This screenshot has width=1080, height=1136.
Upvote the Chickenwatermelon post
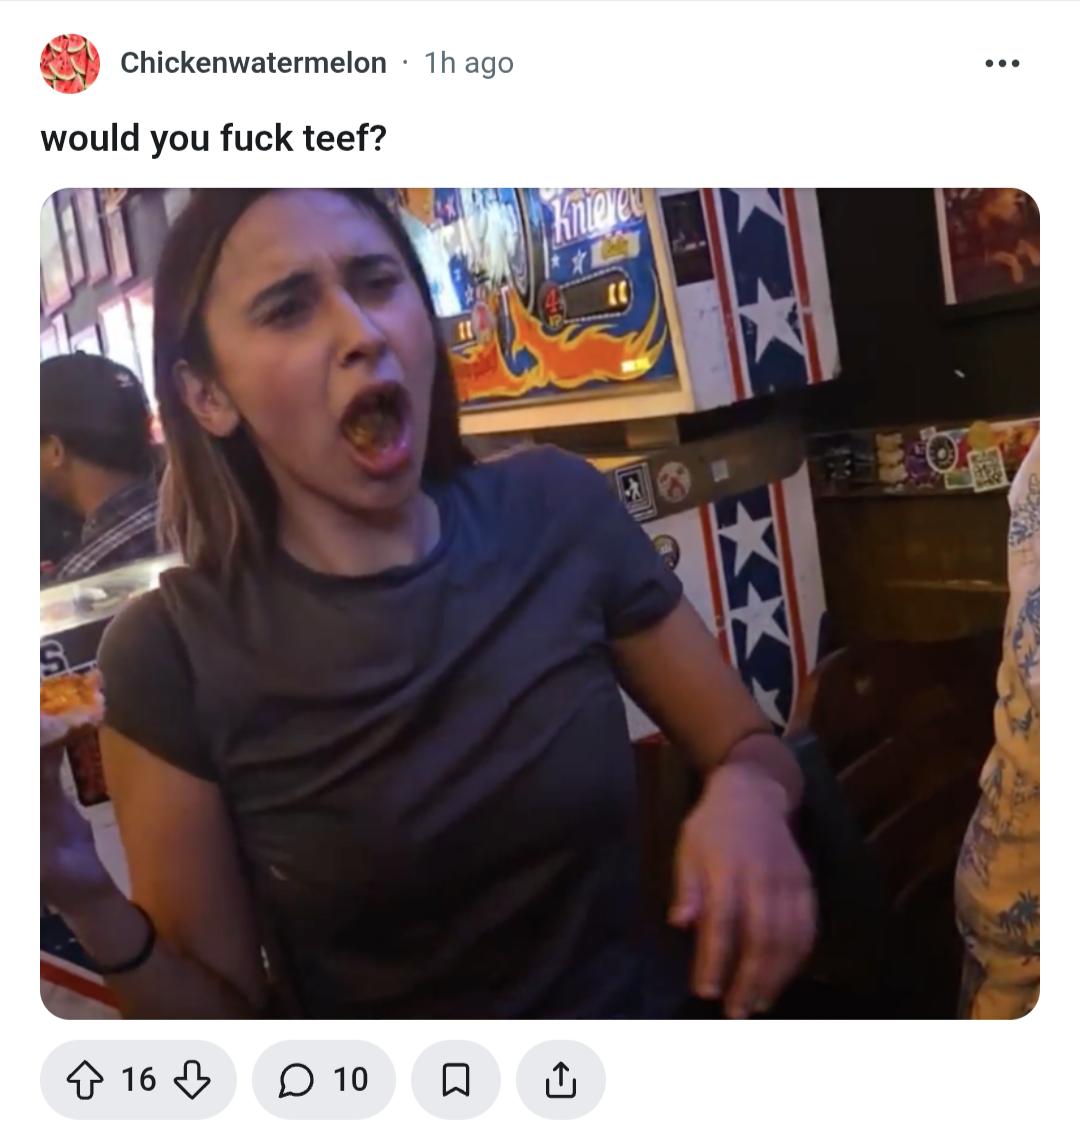(x=85, y=1079)
